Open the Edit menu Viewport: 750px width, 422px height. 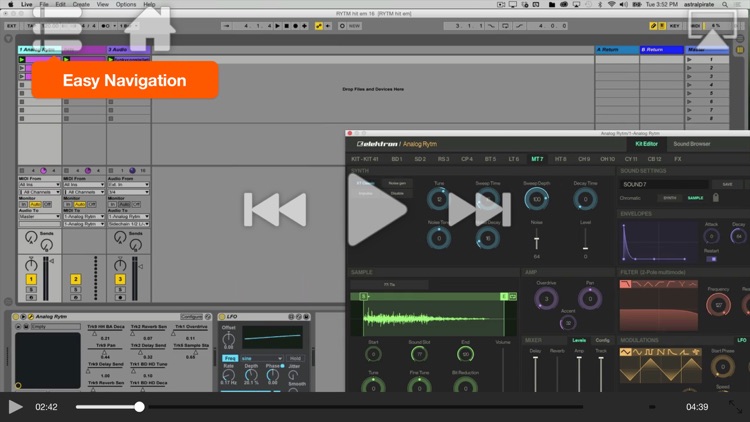[60, 4]
